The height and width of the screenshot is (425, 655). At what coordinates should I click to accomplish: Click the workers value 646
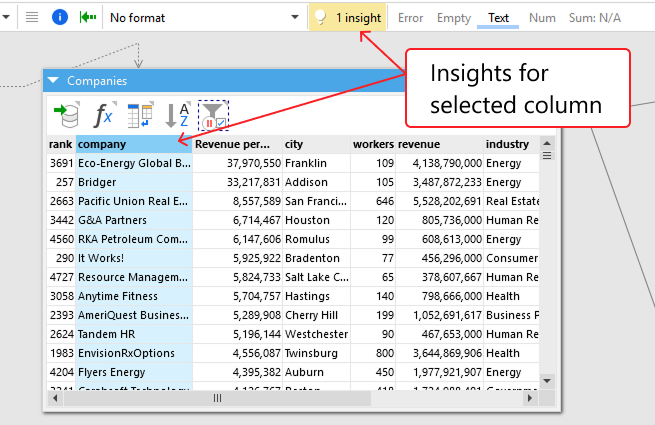[373, 201]
